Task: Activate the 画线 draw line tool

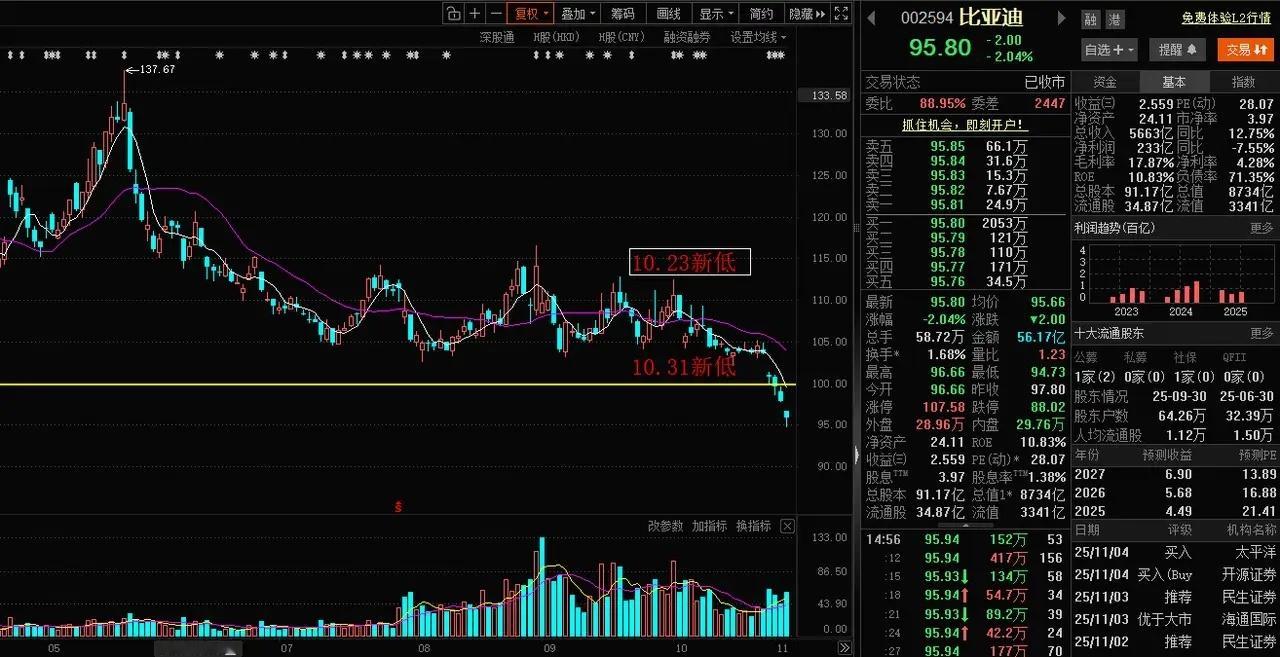Action: 668,13
